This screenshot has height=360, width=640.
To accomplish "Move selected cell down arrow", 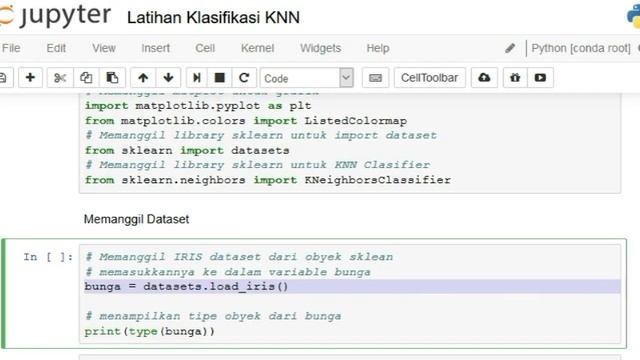I will (168, 78).
